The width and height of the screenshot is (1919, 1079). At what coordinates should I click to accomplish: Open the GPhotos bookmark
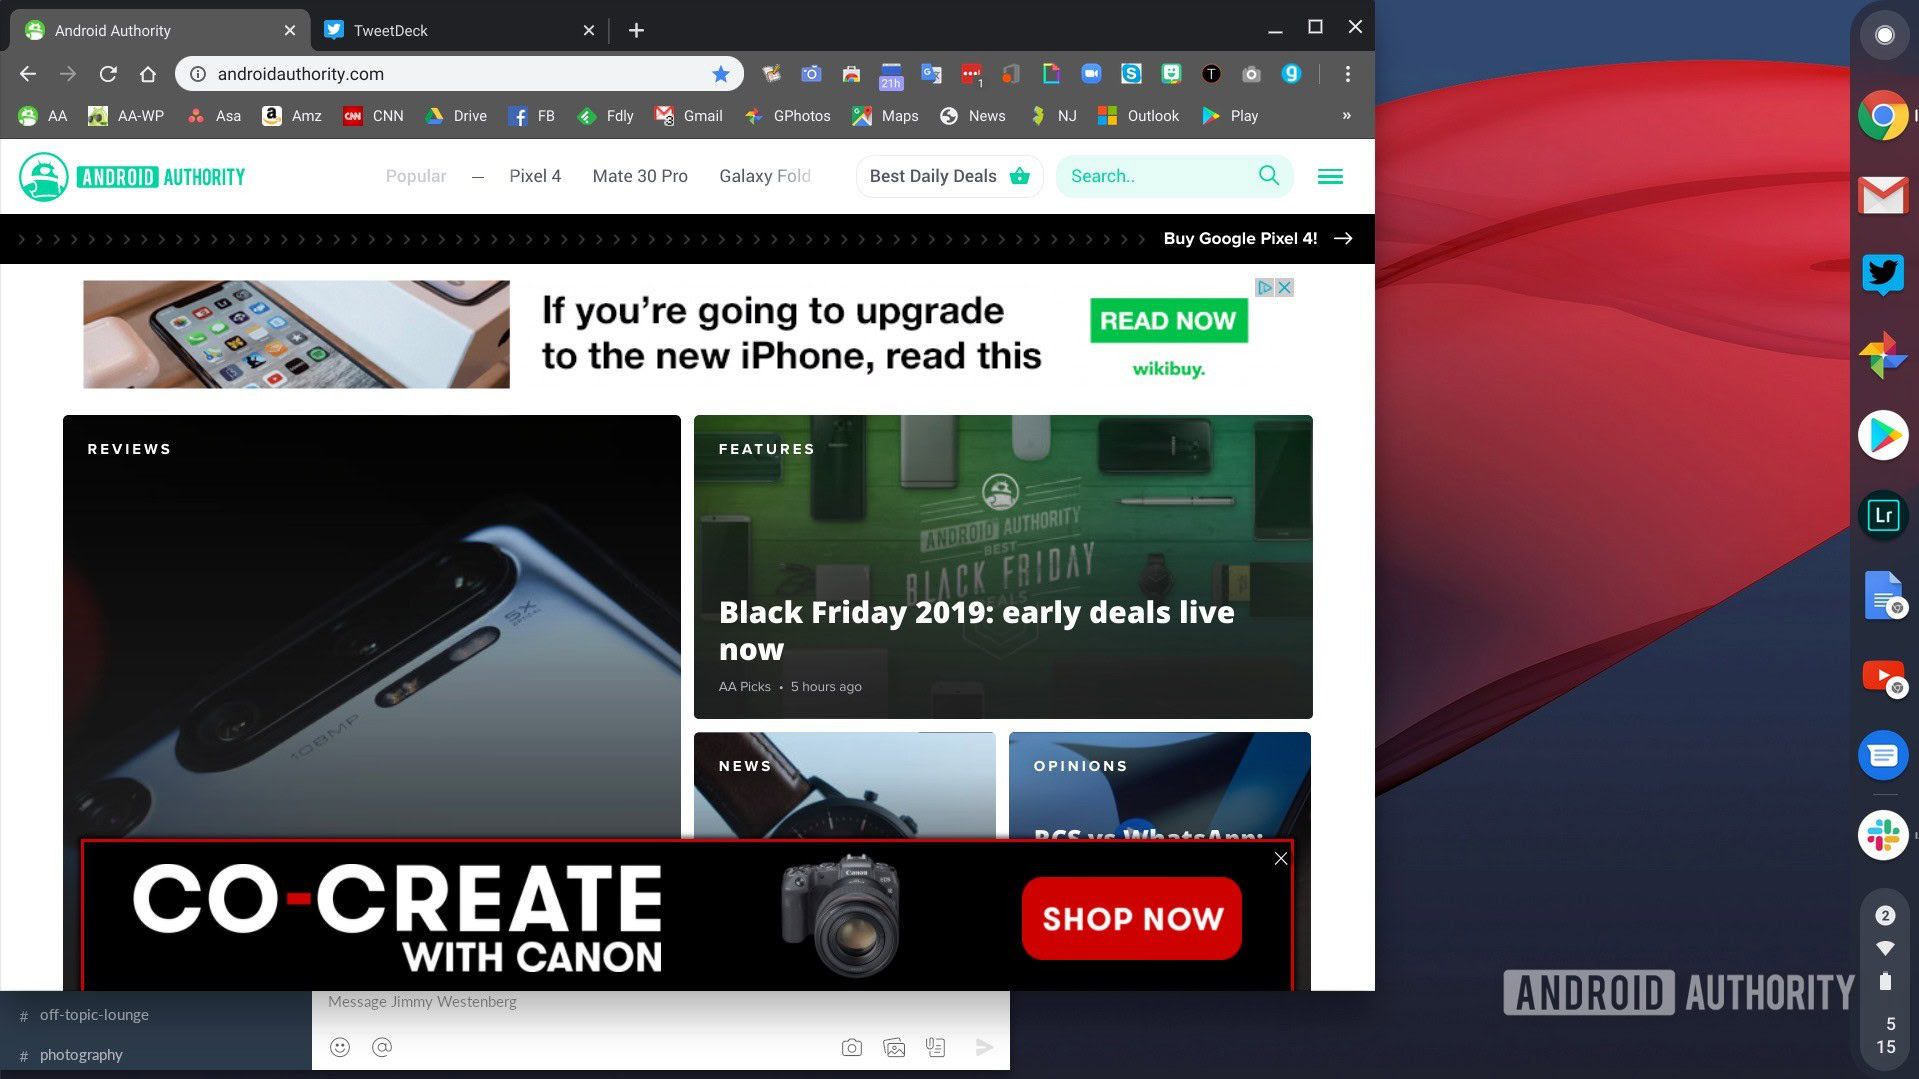[788, 116]
